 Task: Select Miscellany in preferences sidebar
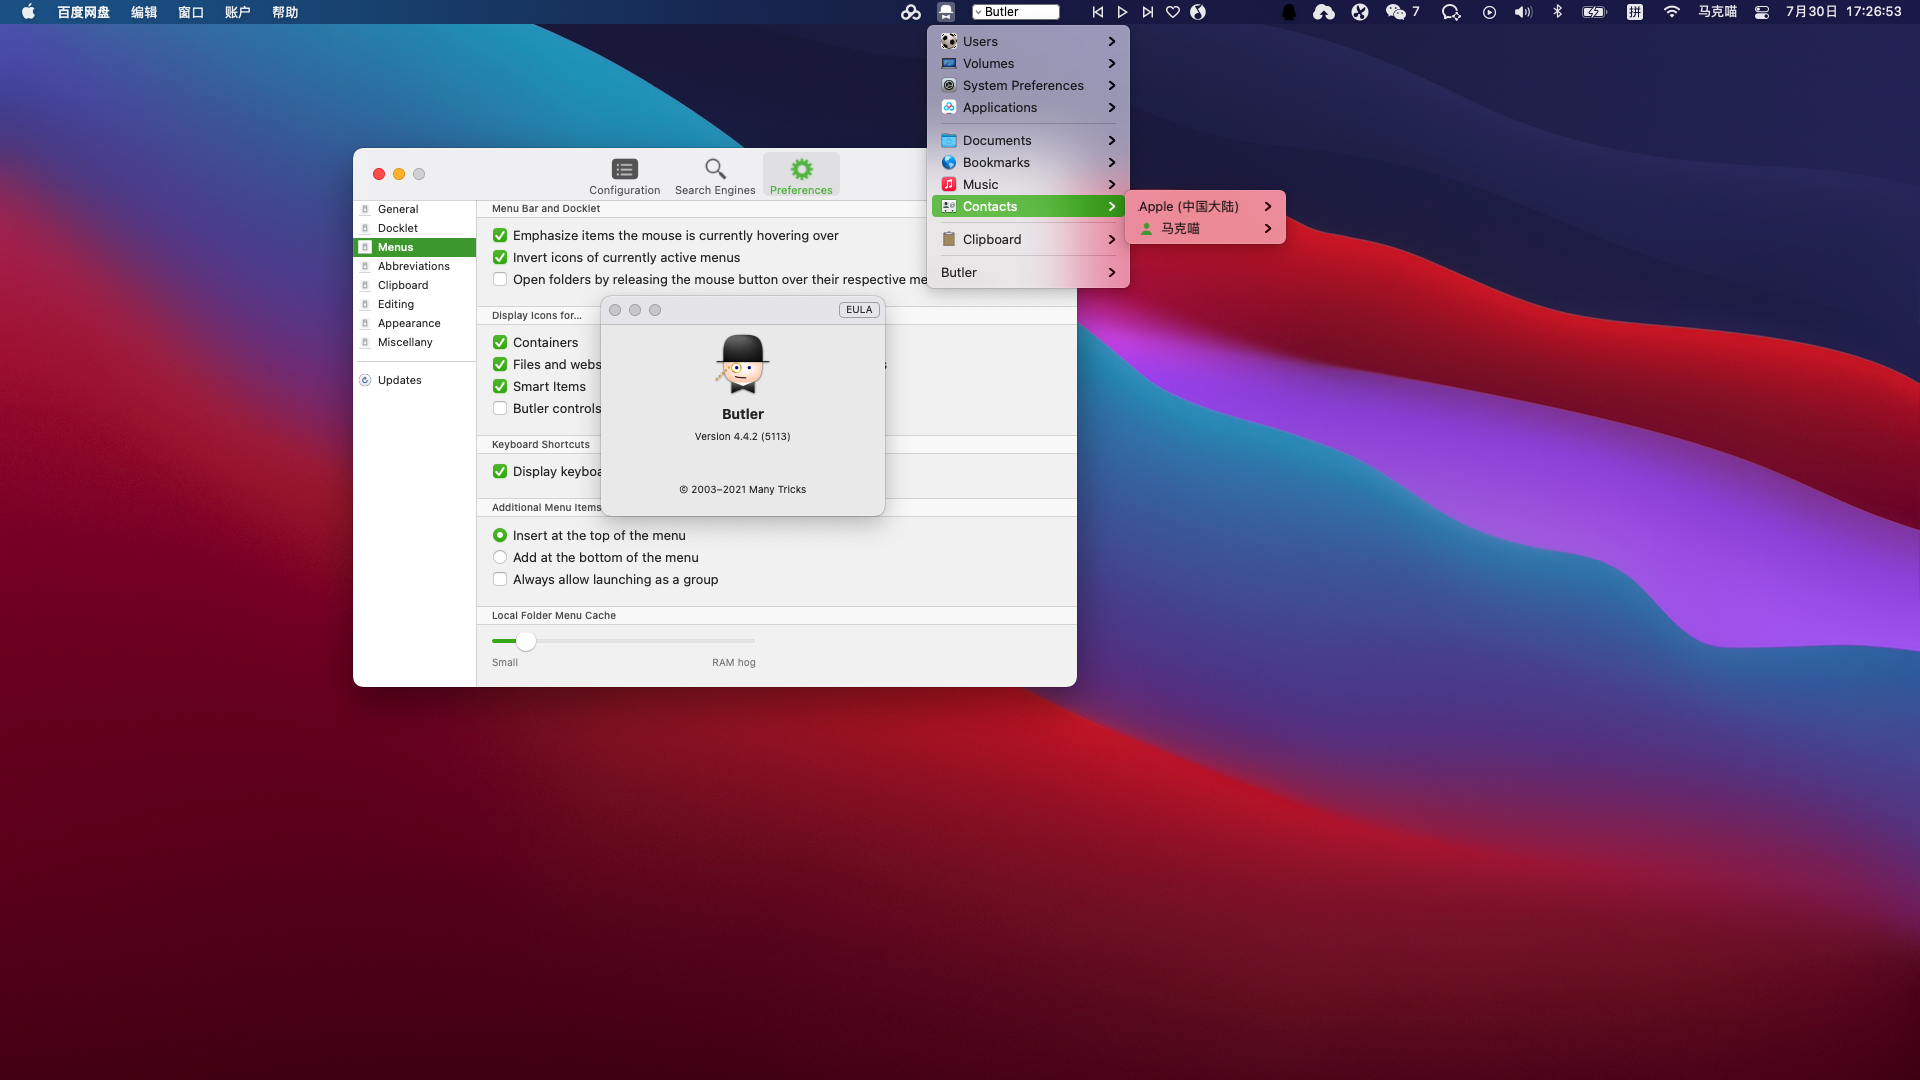[415, 342]
